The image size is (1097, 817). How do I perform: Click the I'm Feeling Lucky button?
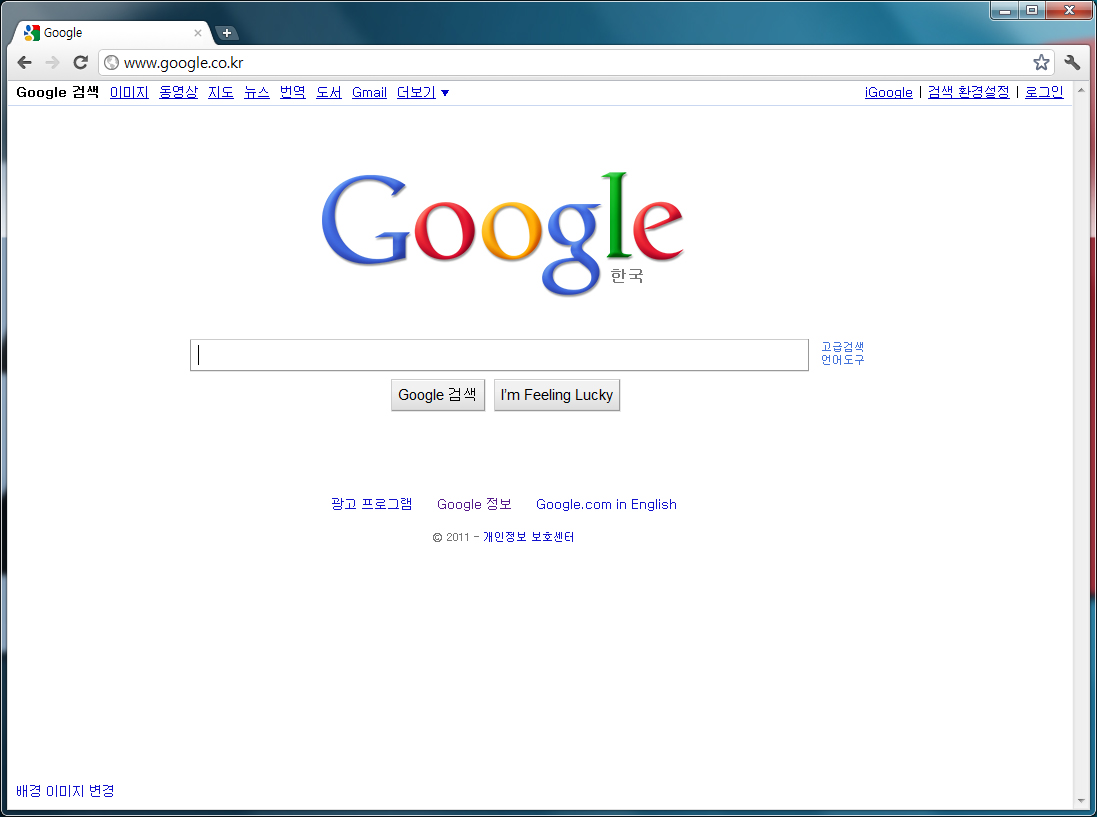557,395
